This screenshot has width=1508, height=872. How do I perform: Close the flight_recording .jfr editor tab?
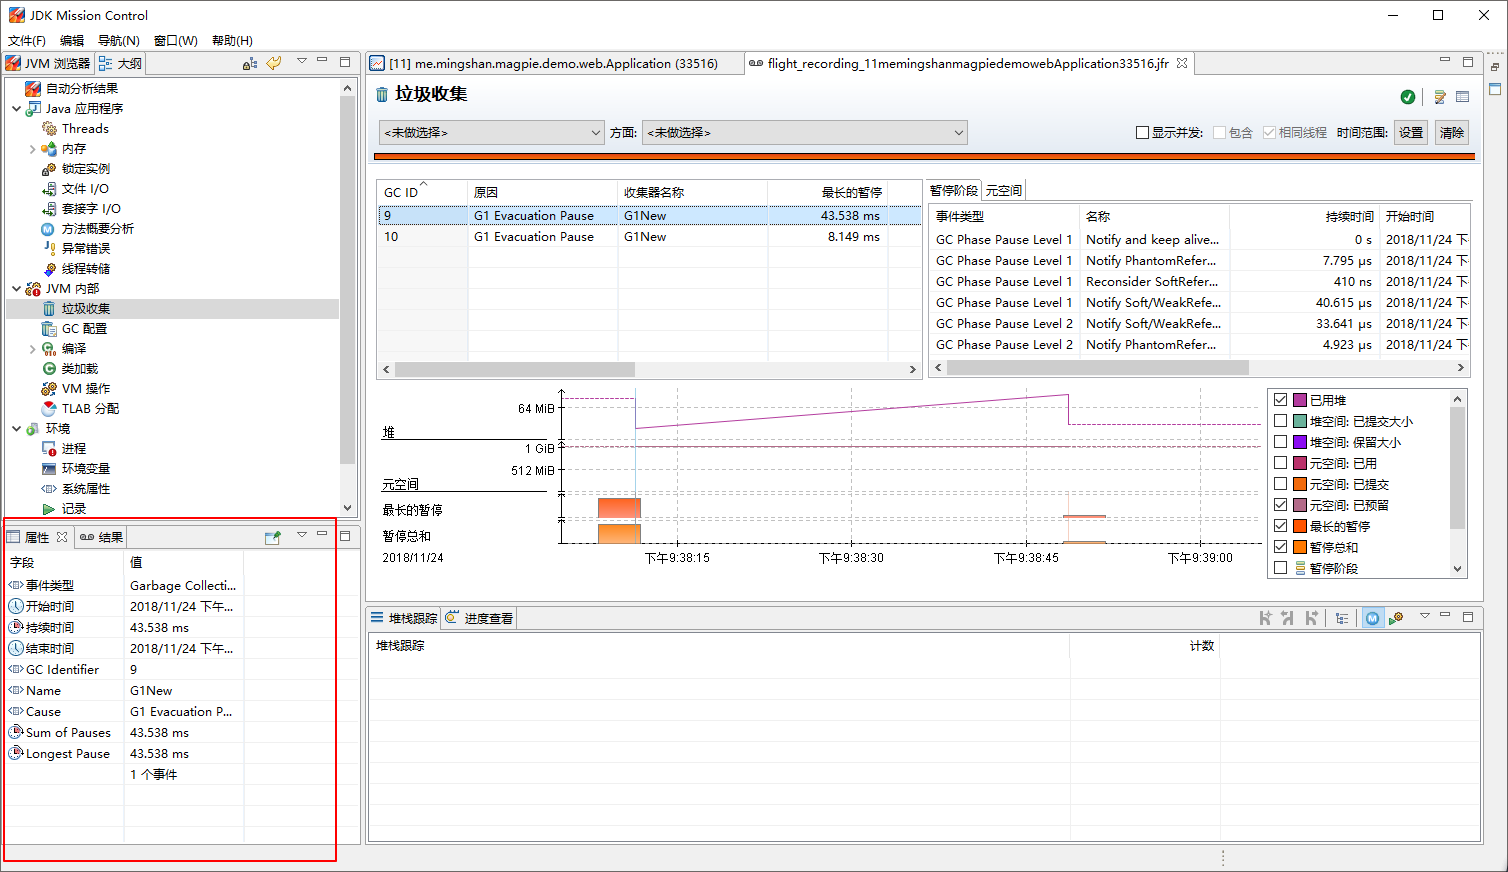[x=1182, y=63]
